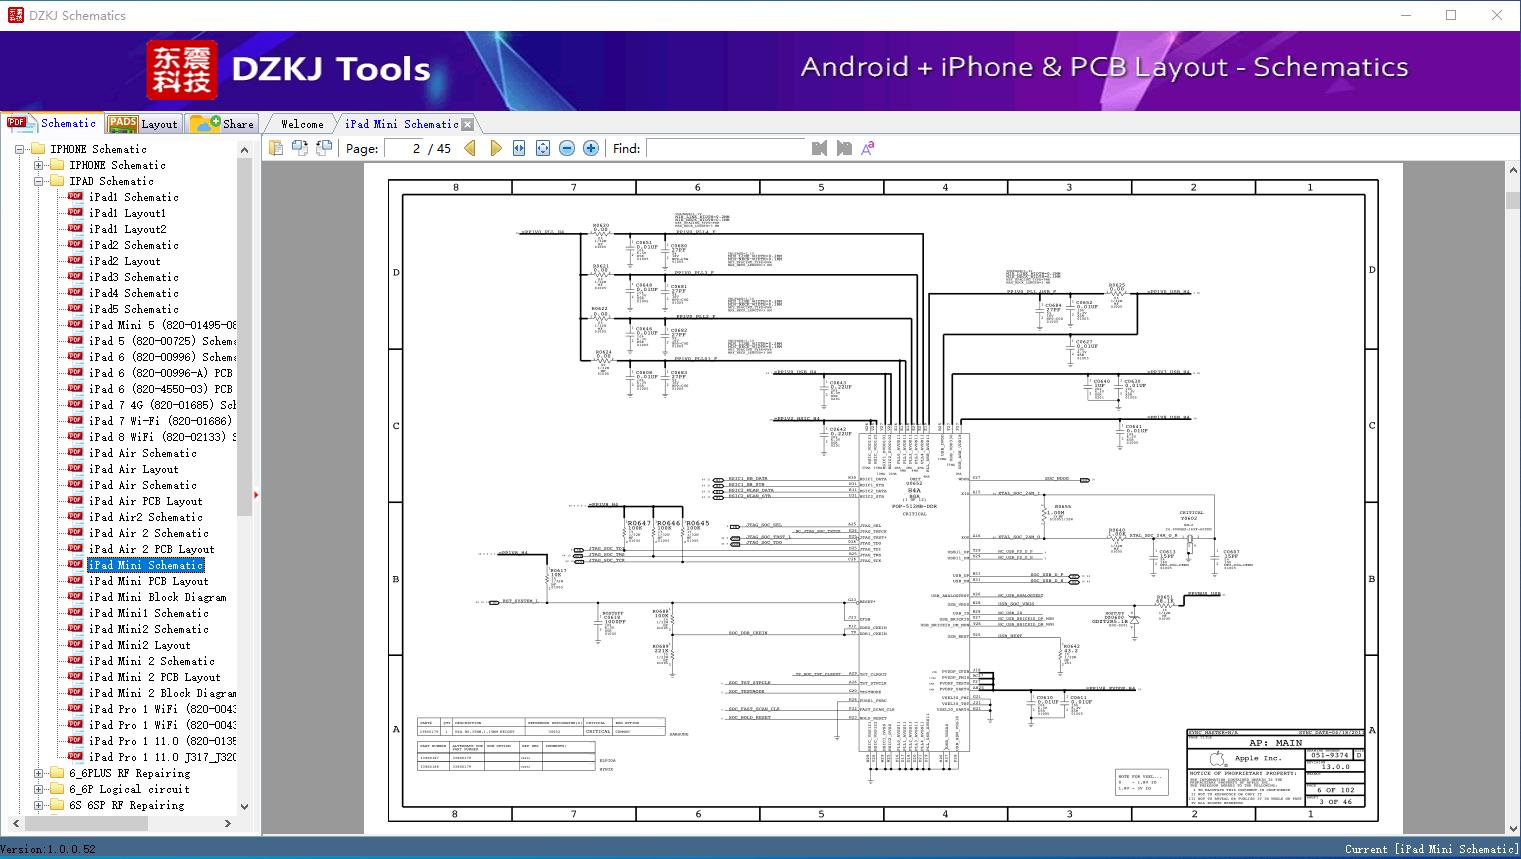
Task: Click the PDF icon beside iPad1 Schematic
Action: (x=75, y=197)
